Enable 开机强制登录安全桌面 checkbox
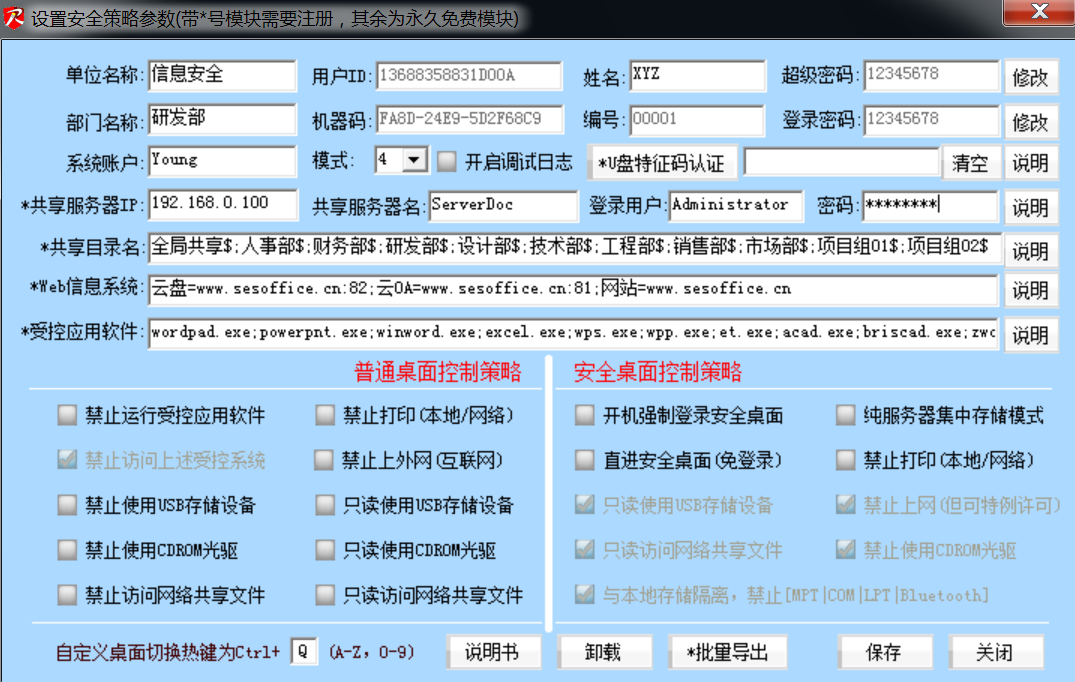The height and width of the screenshot is (682, 1075). pyautogui.click(x=585, y=415)
